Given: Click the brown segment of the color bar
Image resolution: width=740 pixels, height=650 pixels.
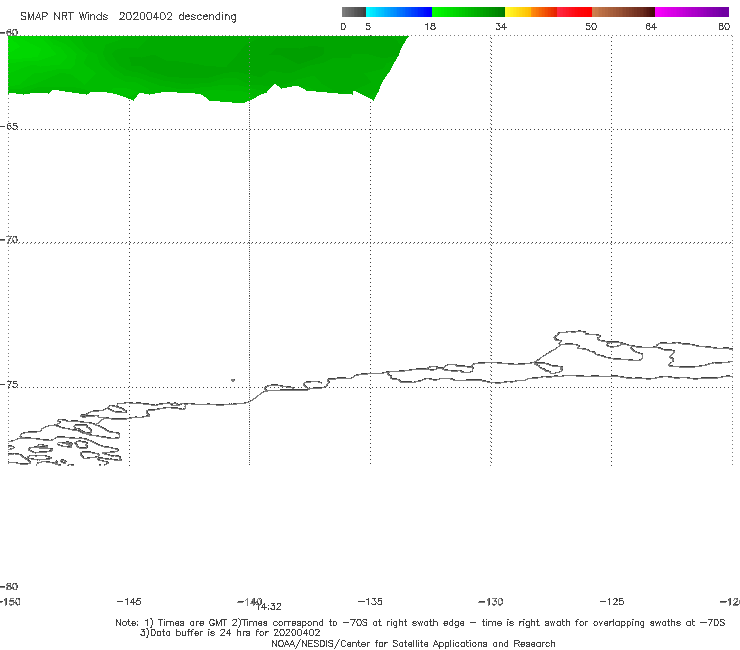Looking at the screenshot, I should (623, 12).
